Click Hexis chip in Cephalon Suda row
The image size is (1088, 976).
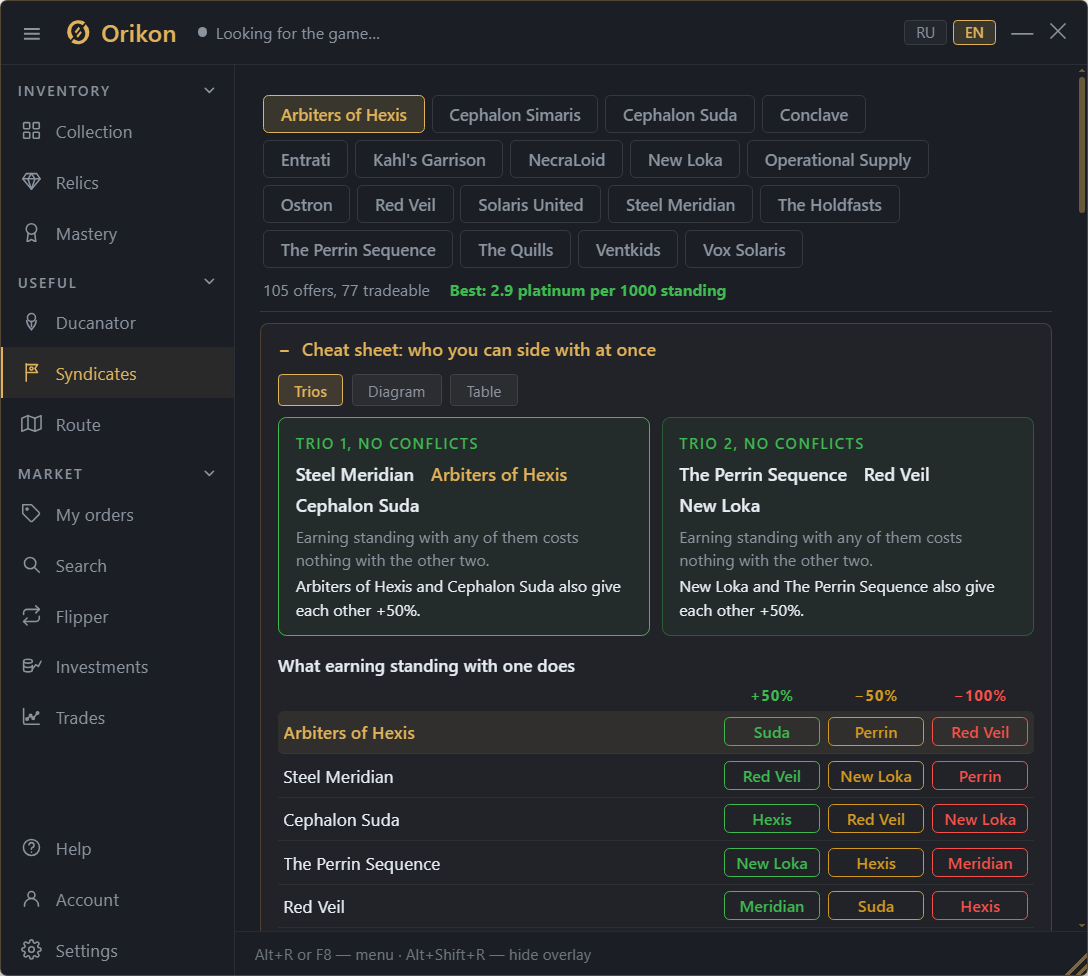pos(772,819)
